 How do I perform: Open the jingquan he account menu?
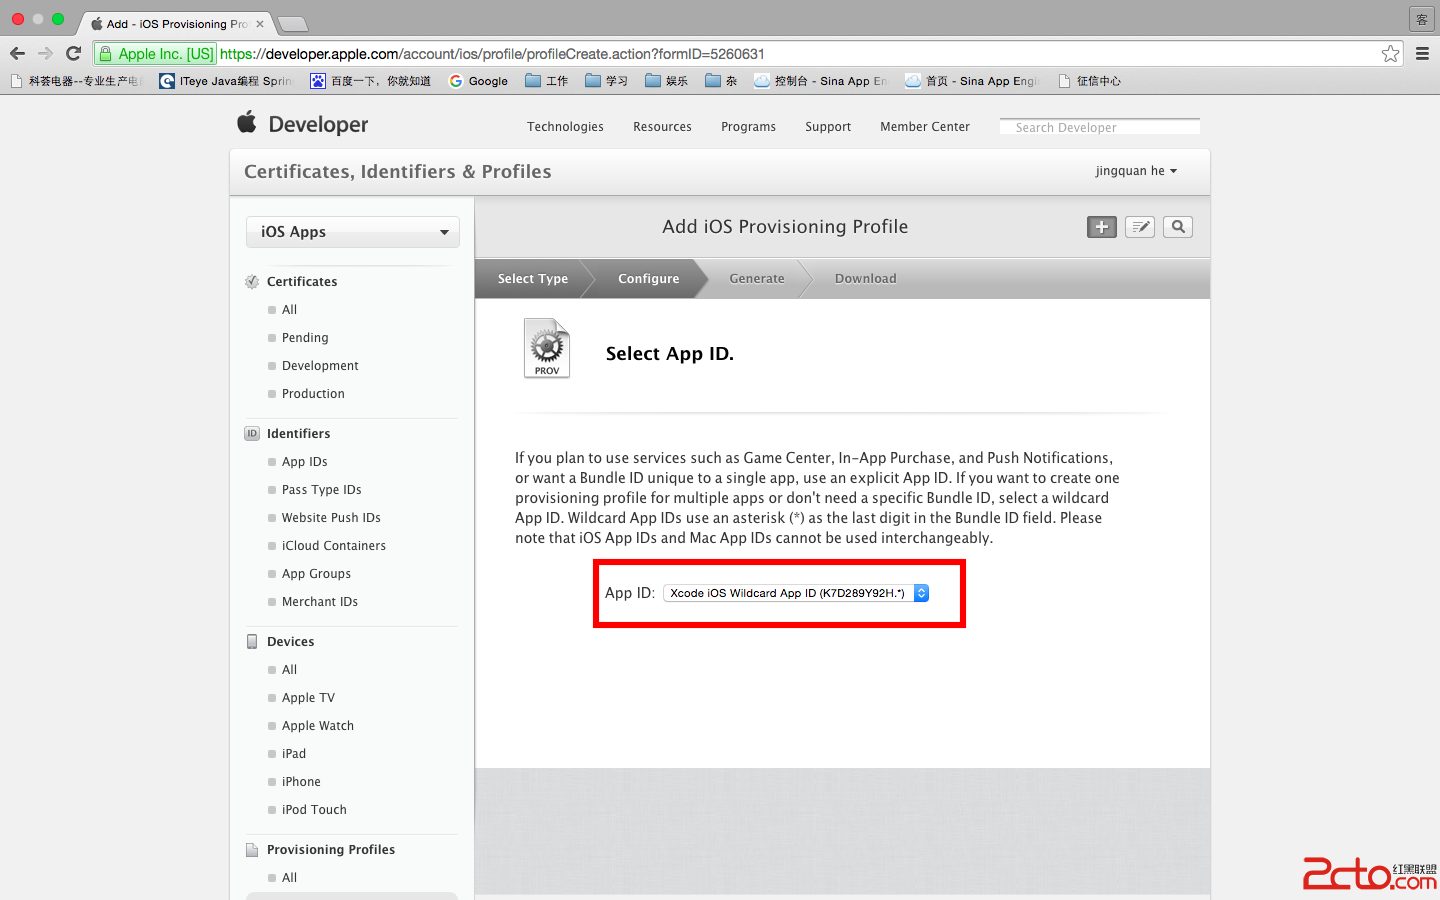1136,171
